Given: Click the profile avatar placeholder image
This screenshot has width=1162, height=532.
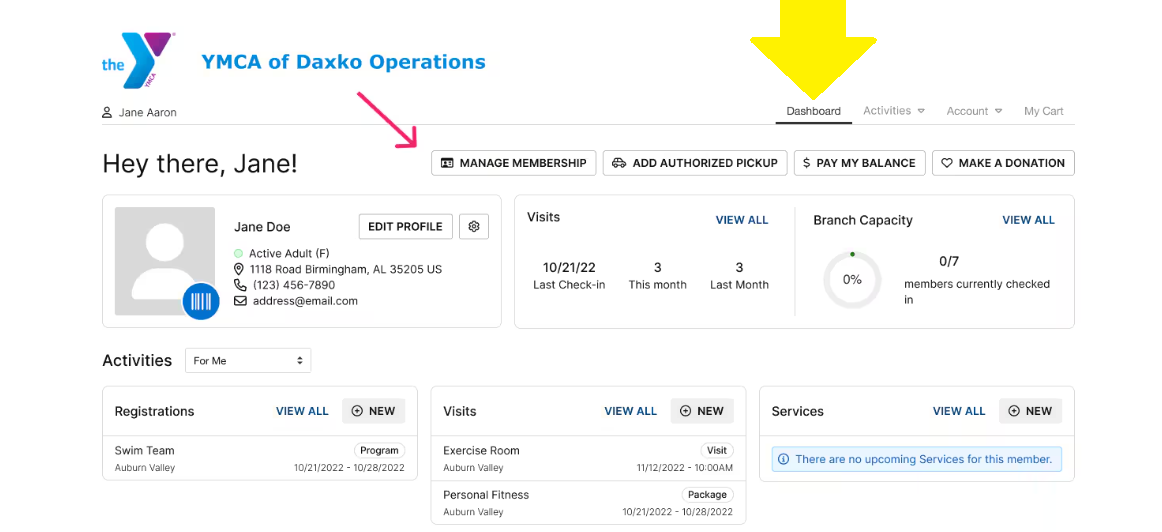Looking at the screenshot, I should 164,259.
